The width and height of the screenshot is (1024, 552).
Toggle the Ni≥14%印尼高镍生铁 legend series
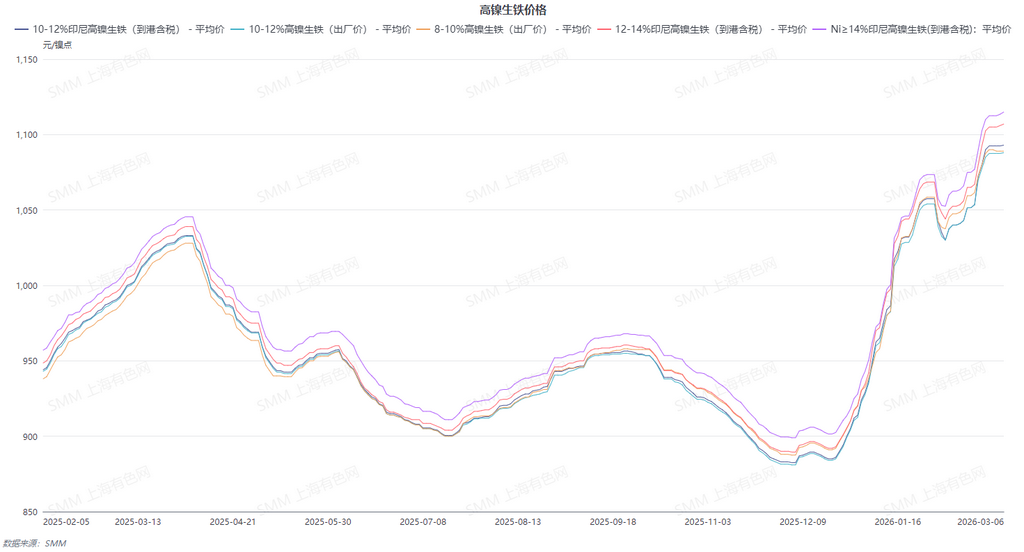(x=912, y=29)
